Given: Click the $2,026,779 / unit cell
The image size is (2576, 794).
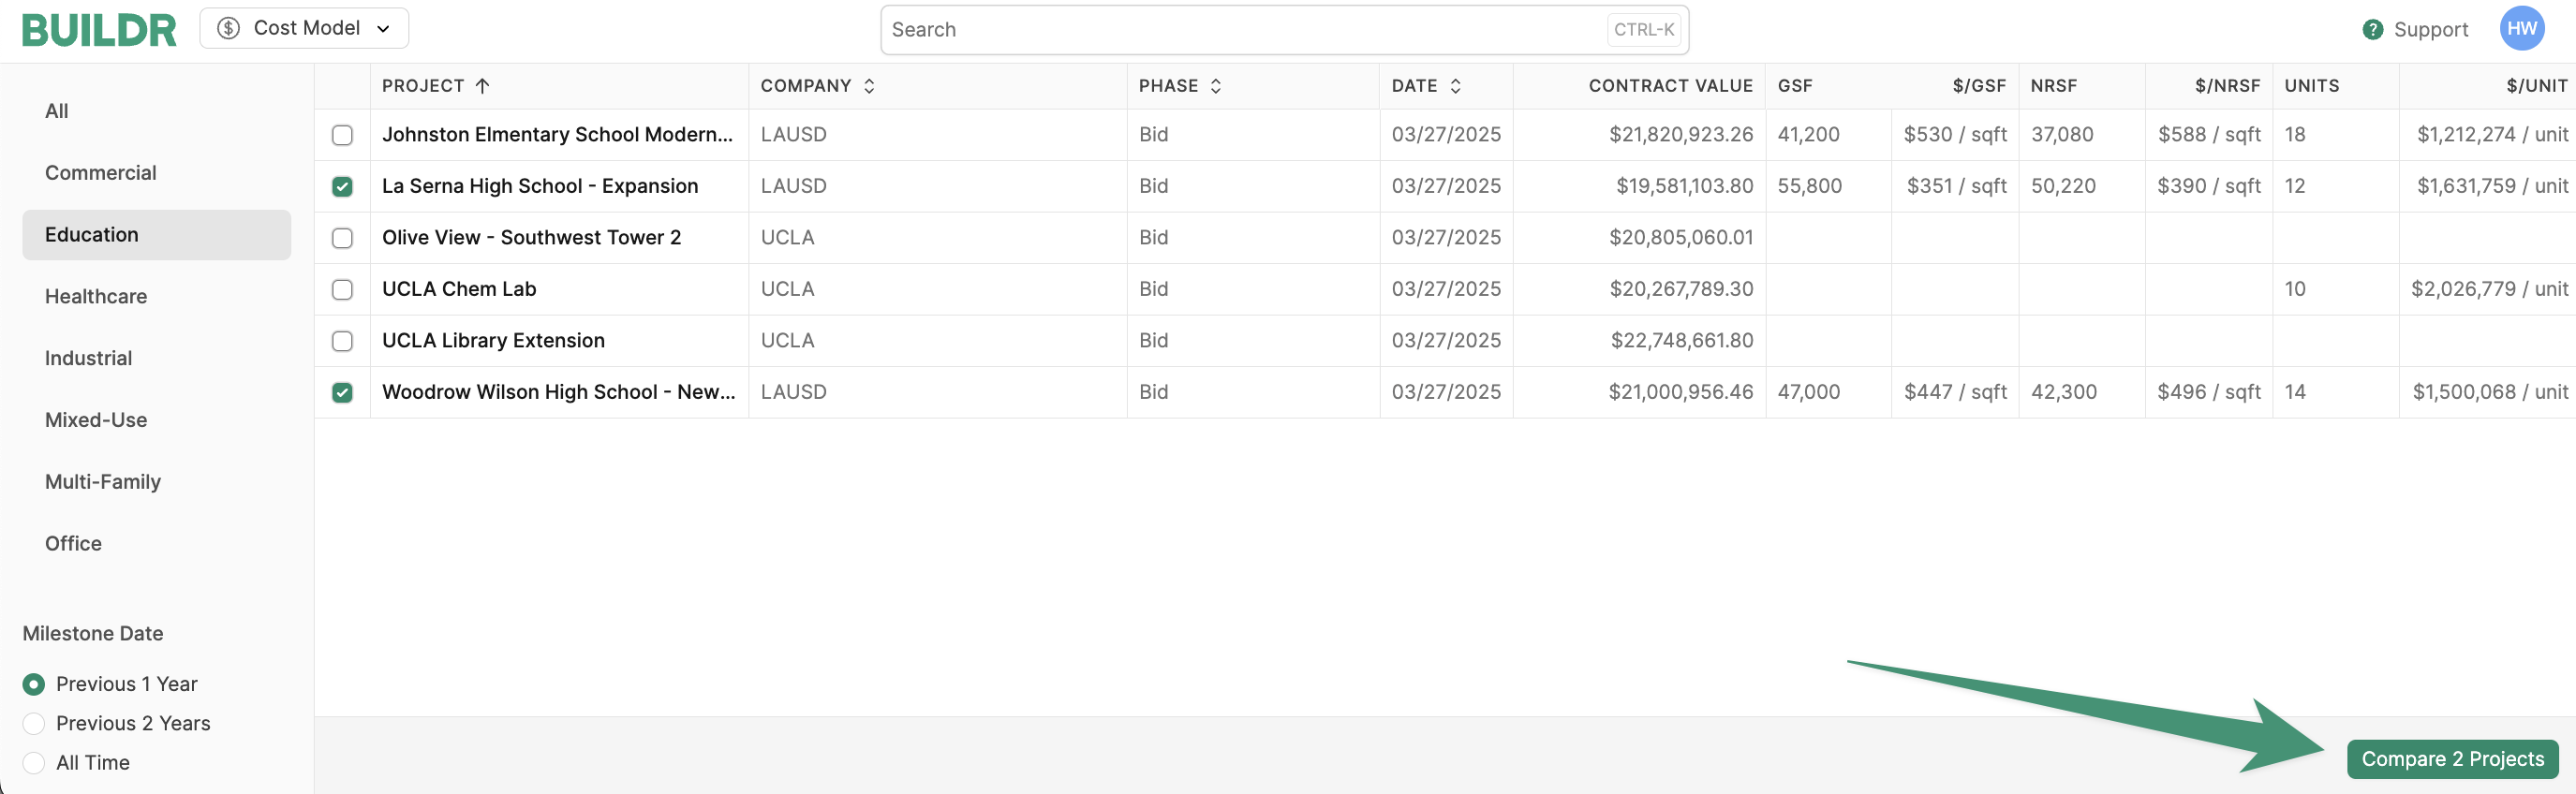Looking at the screenshot, I should (2489, 289).
